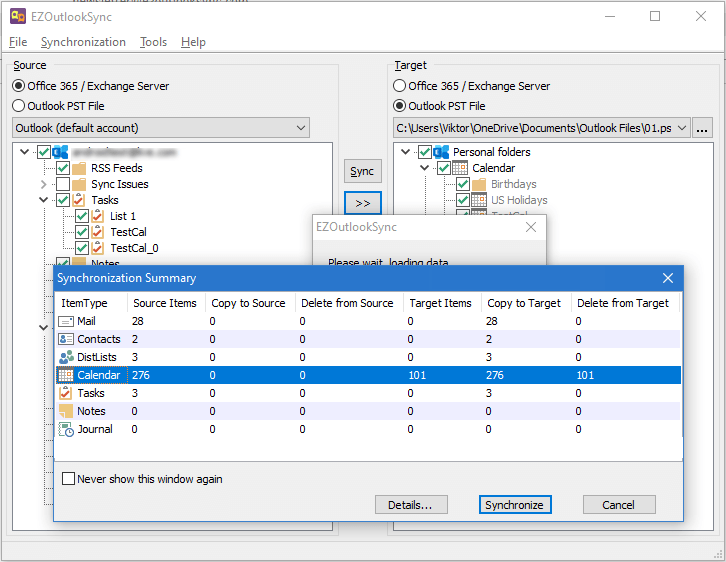Screen dimensions: 726x562
Task: Click the Delete from Target column header
Action: click(x=625, y=303)
